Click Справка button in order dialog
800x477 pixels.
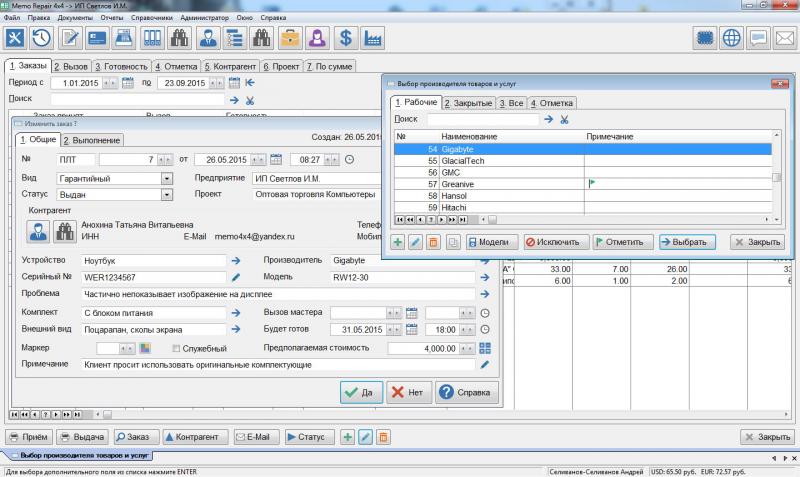click(467, 392)
